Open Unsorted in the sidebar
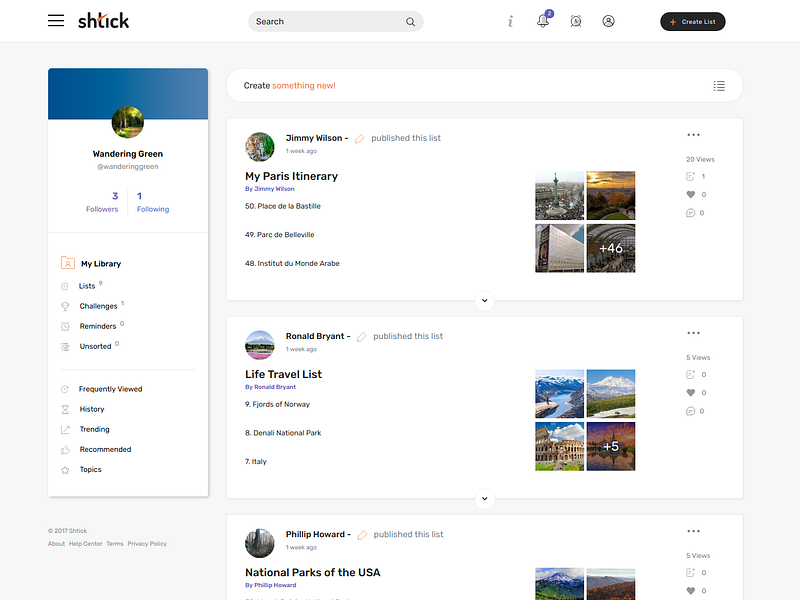 tap(95, 346)
